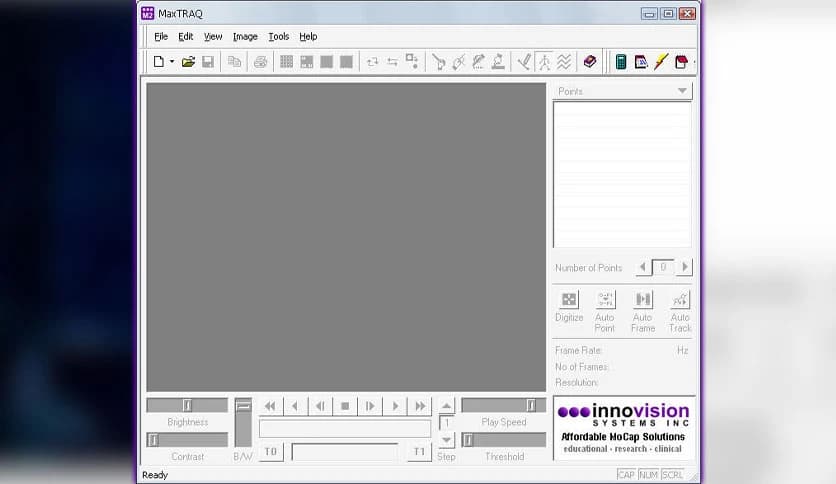Open the Image menu
The height and width of the screenshot is (484, 836).
coord(245,37)
